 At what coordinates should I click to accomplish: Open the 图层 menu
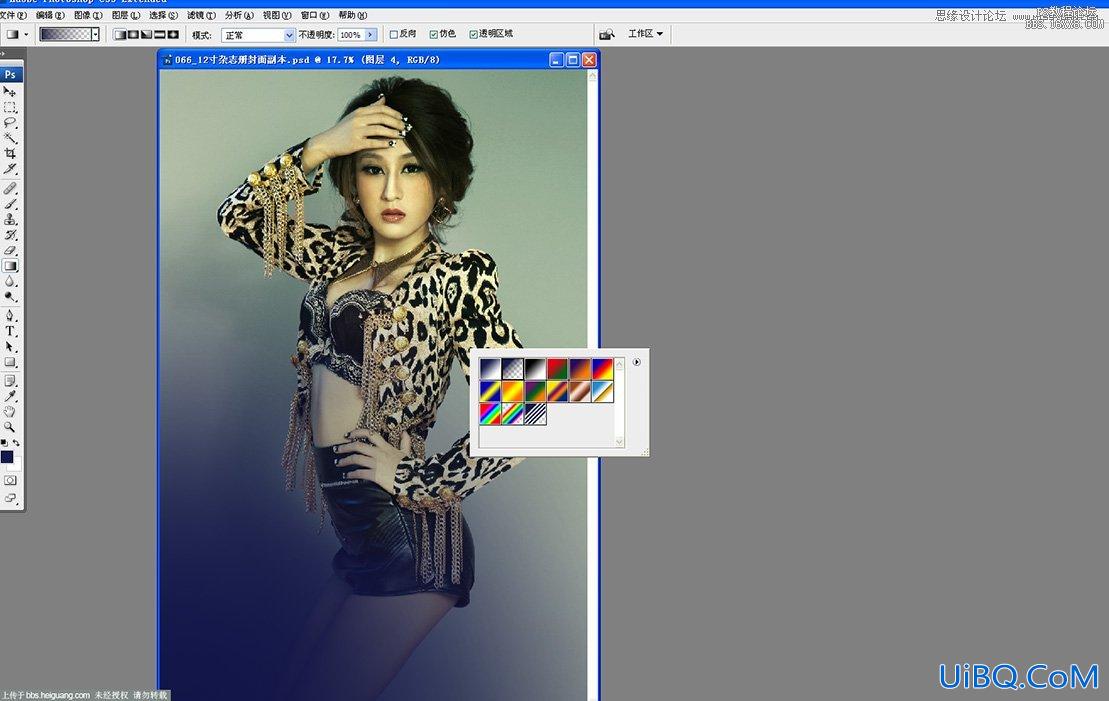click(125, 15)
